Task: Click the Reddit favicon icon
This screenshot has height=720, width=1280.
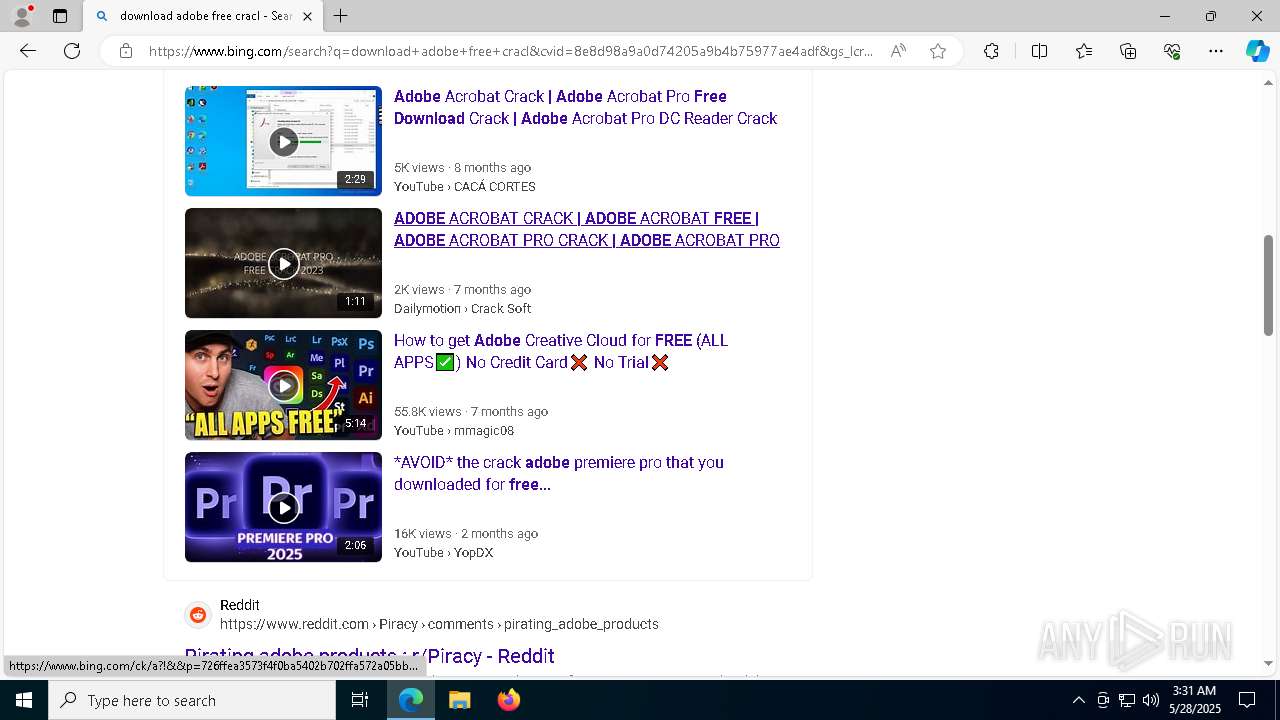Action: [x=198, y=615]
